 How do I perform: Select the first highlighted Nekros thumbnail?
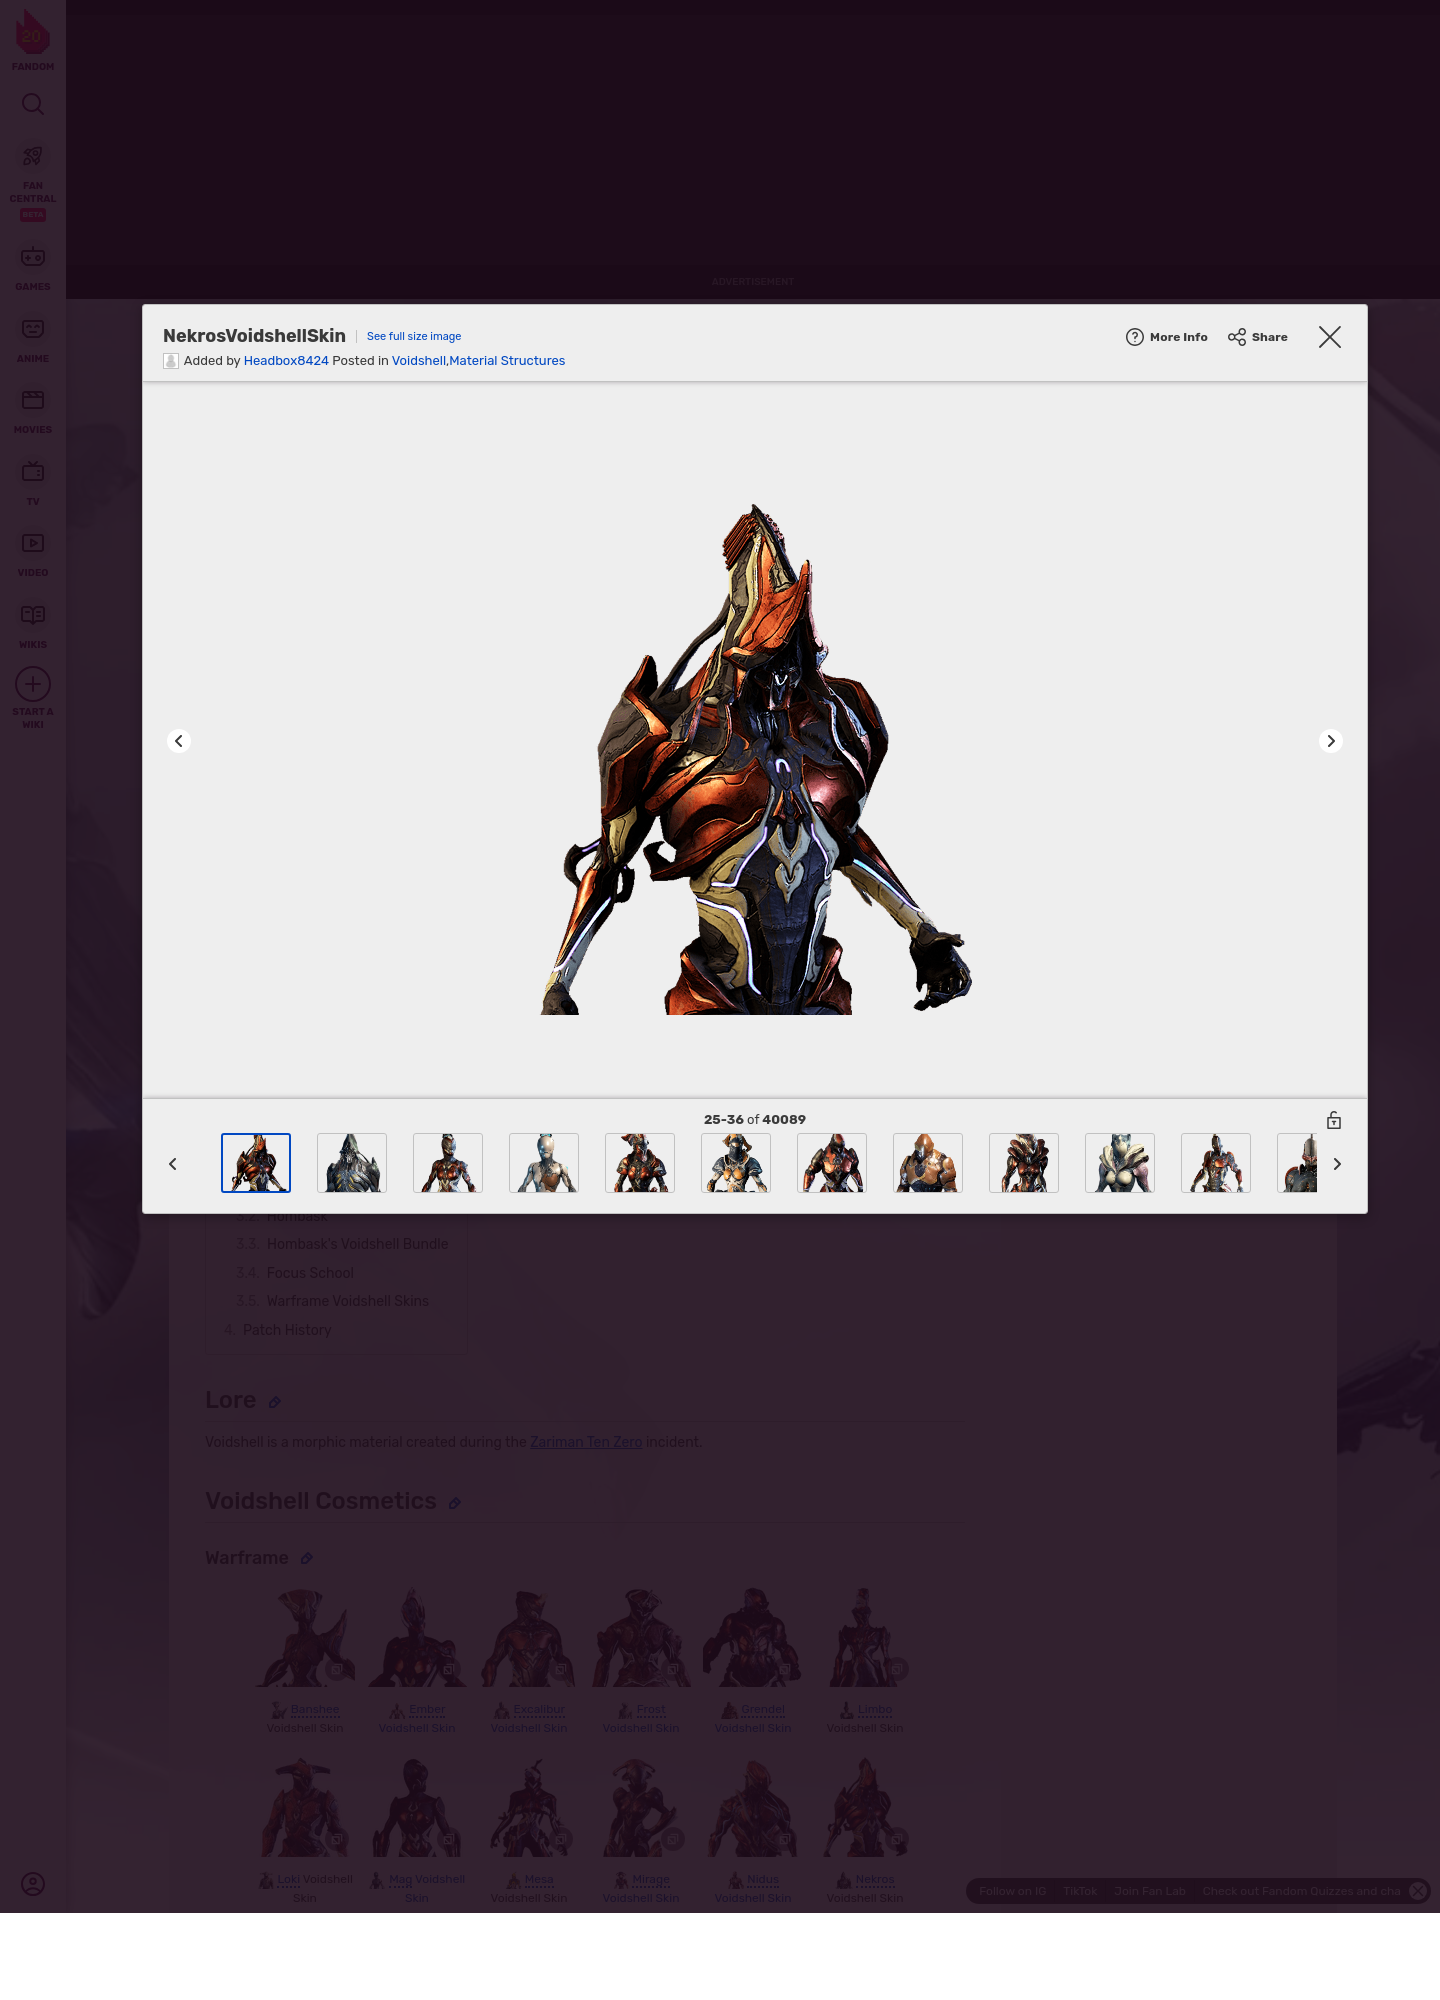[256, 1163]
